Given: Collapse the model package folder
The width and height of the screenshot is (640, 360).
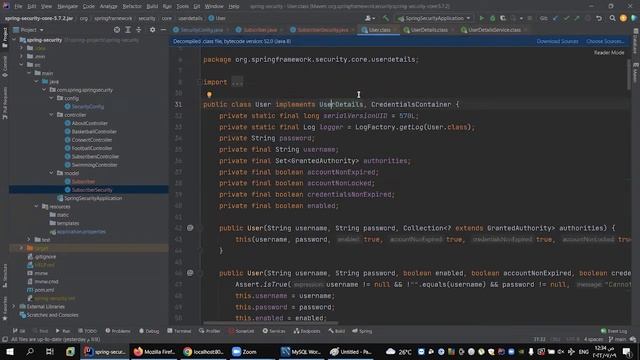Looking at the screenshot, I should [52, 173].
